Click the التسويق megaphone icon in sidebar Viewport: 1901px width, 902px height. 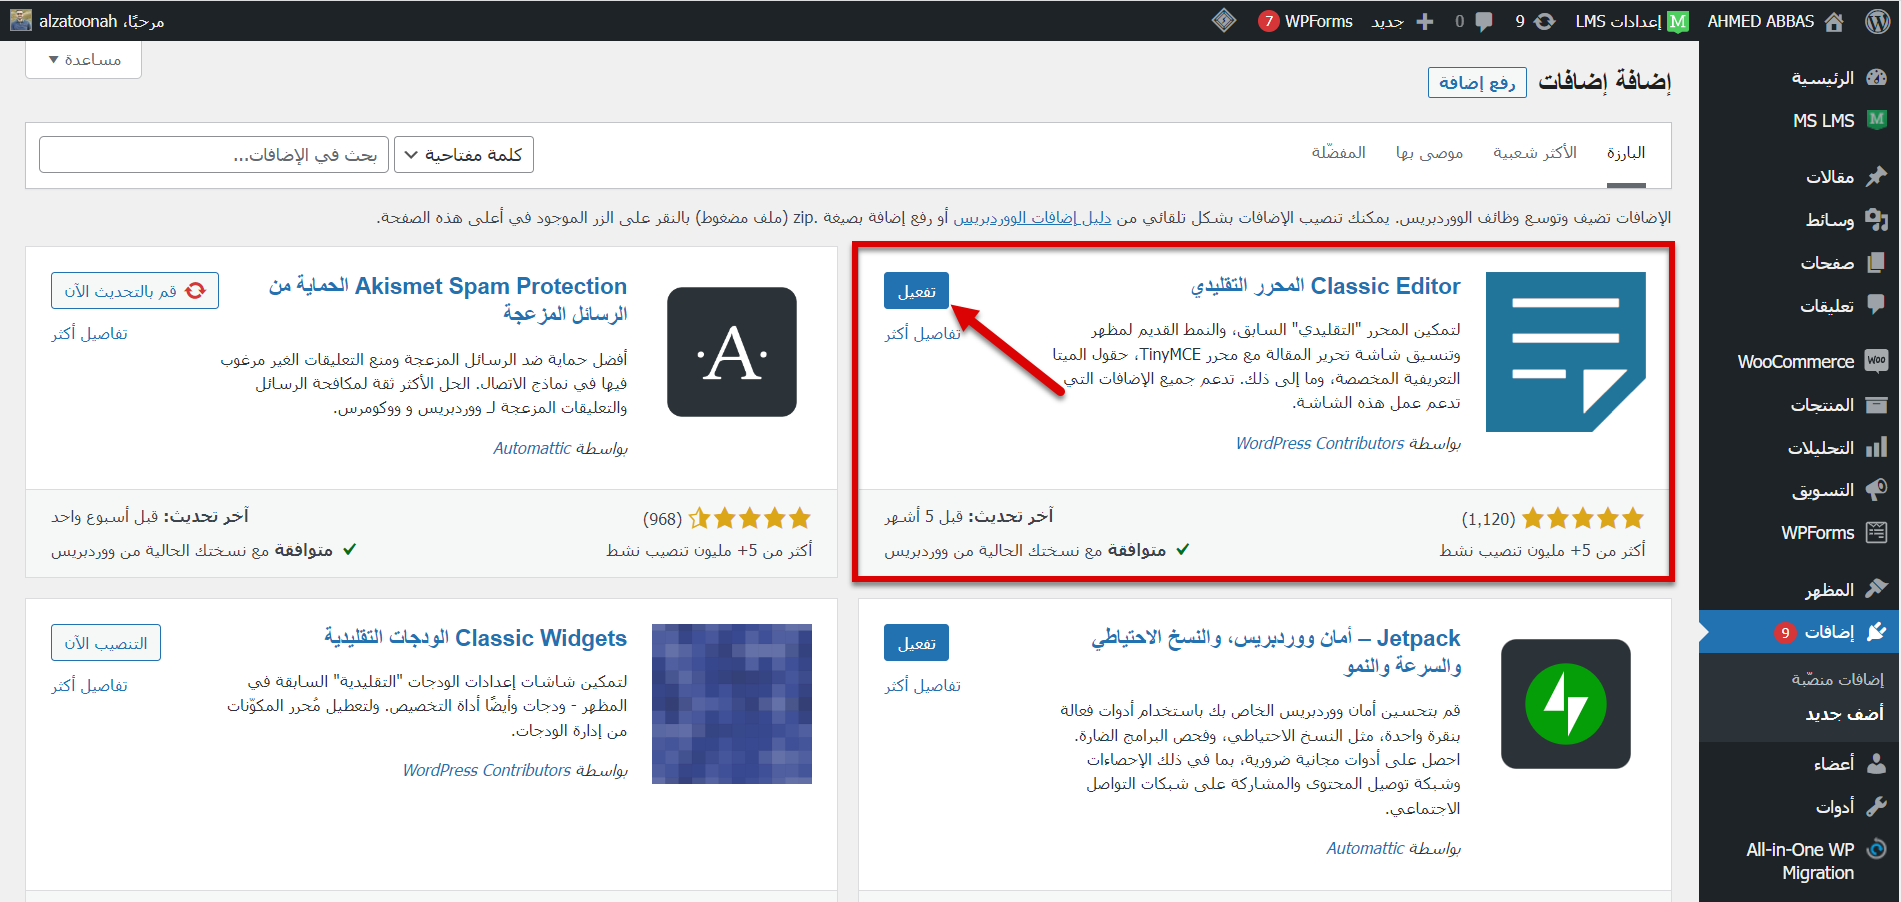[1876, 490]
